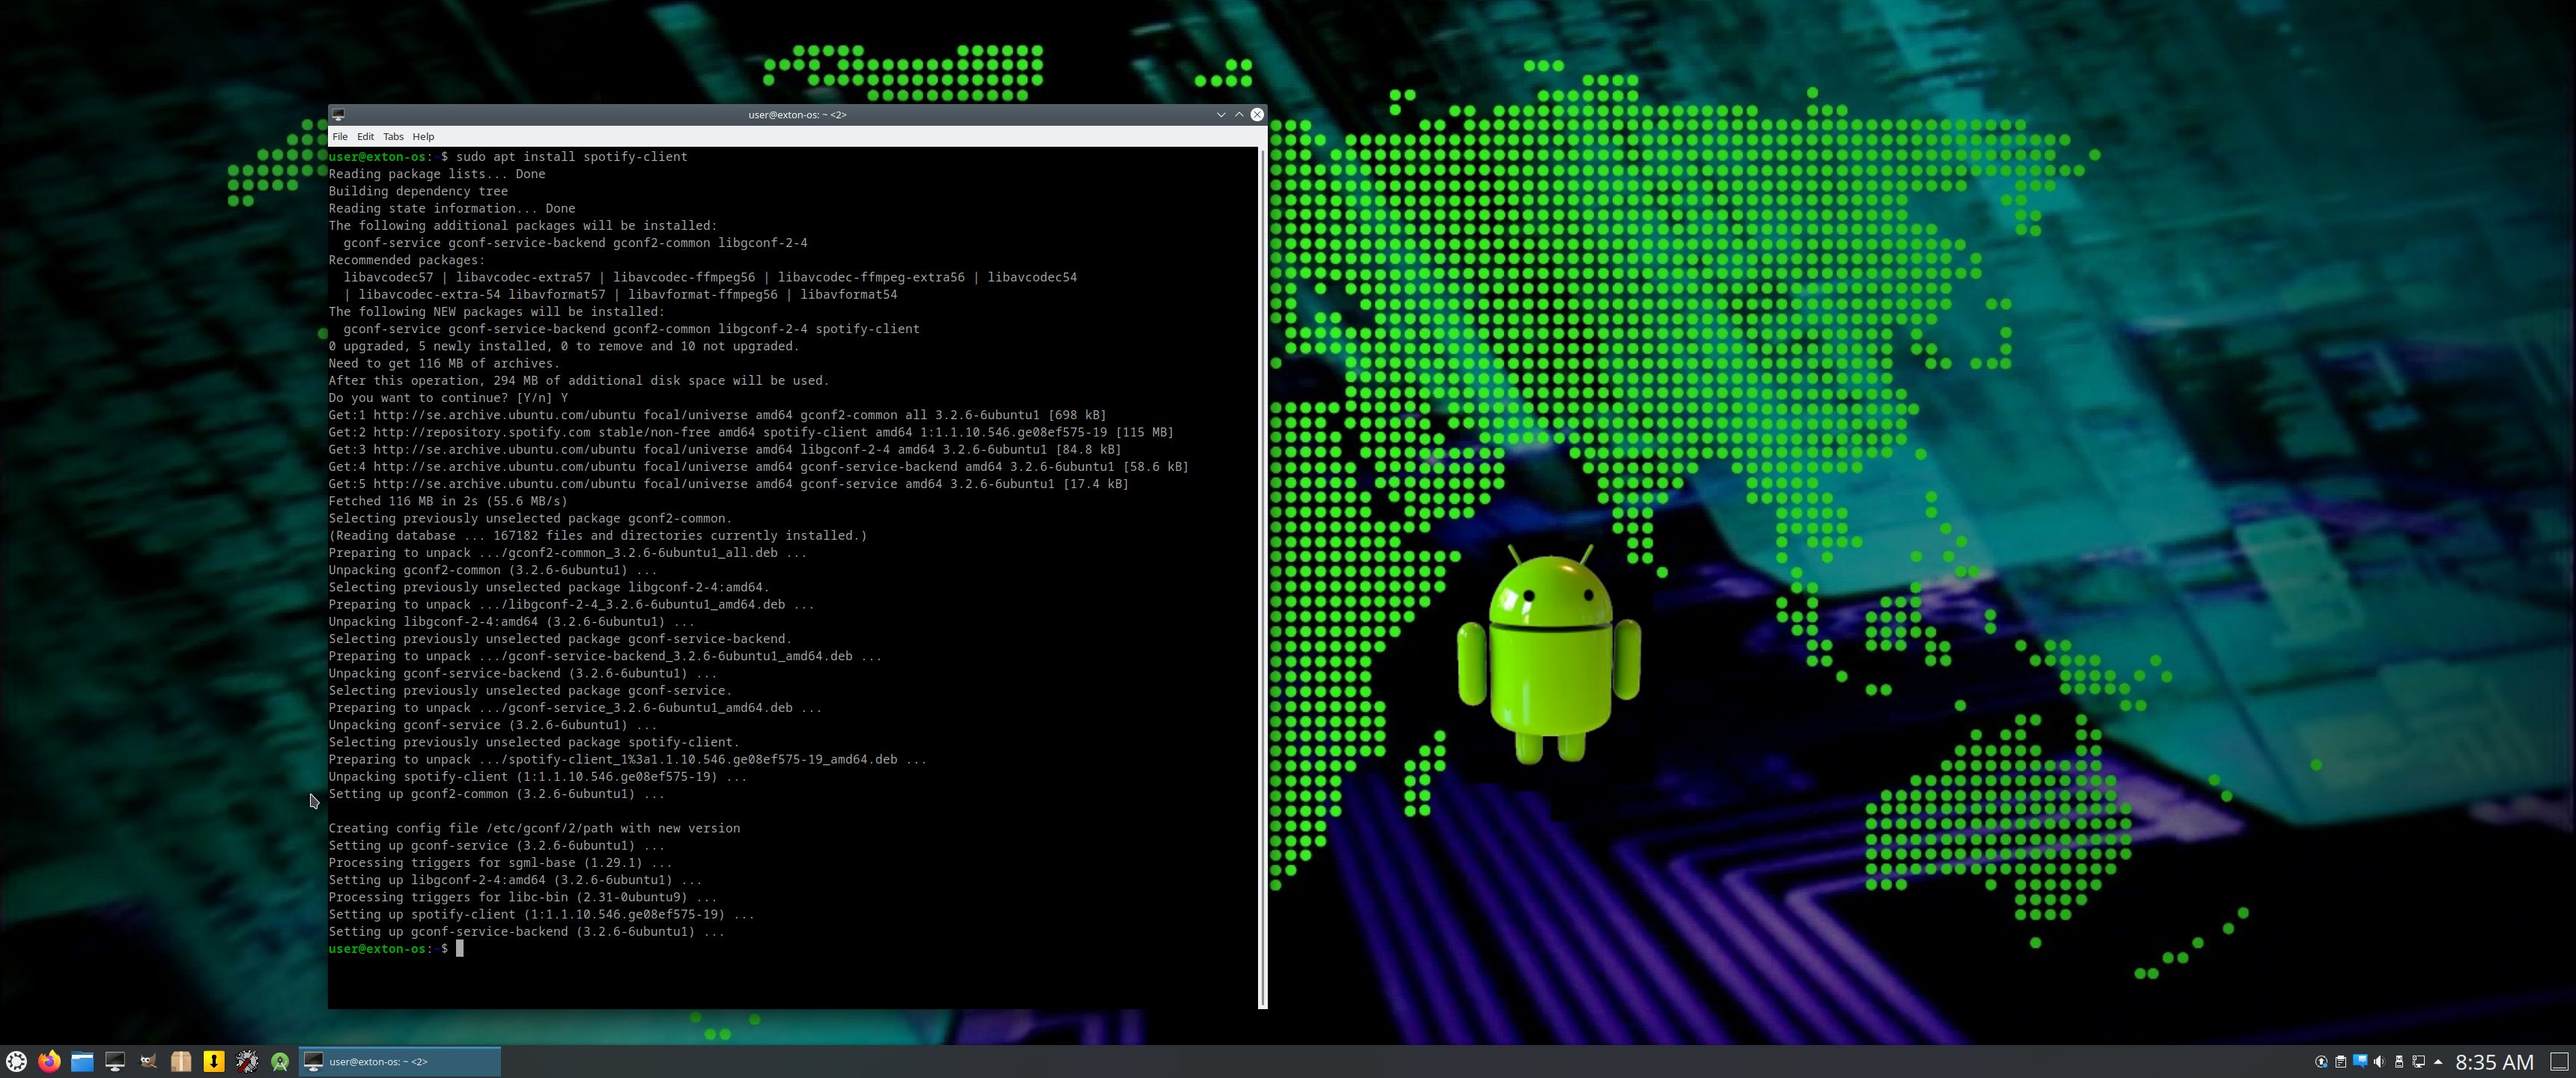Select the user@exton-os taskbar window entry

click(400, 1061)
